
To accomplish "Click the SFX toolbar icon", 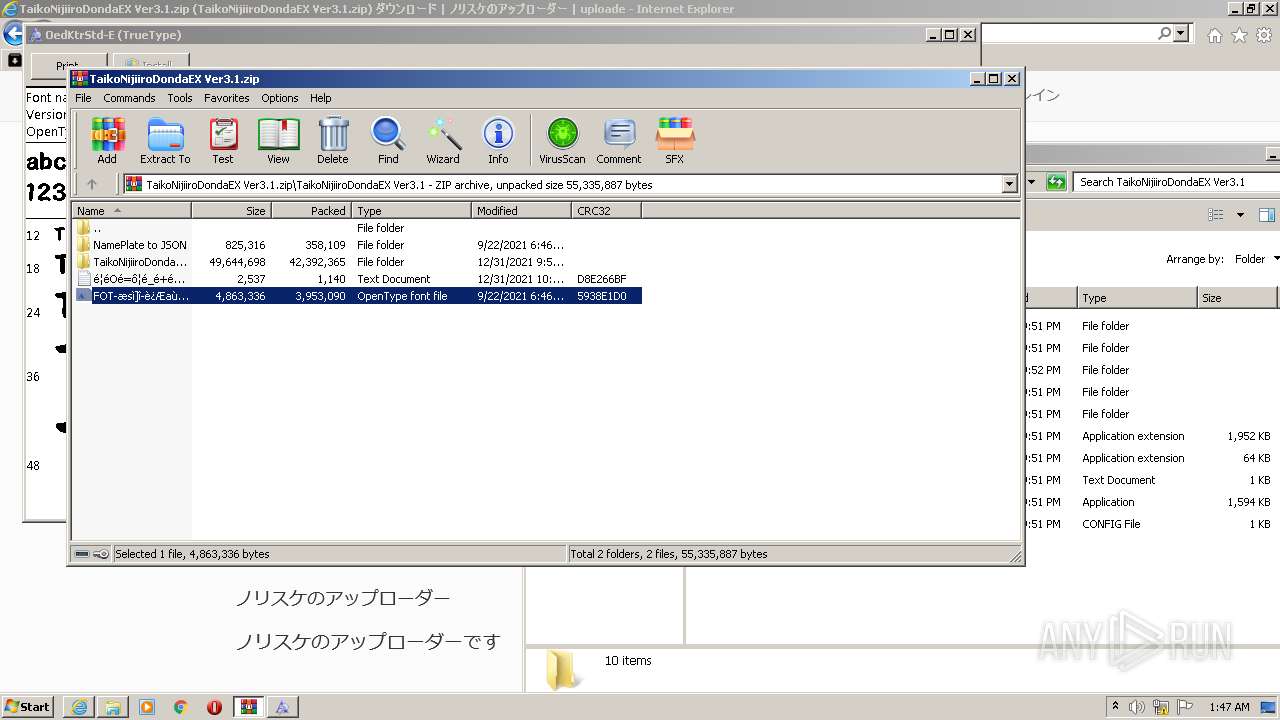I will pyautogui.click(x=675, y=141).
